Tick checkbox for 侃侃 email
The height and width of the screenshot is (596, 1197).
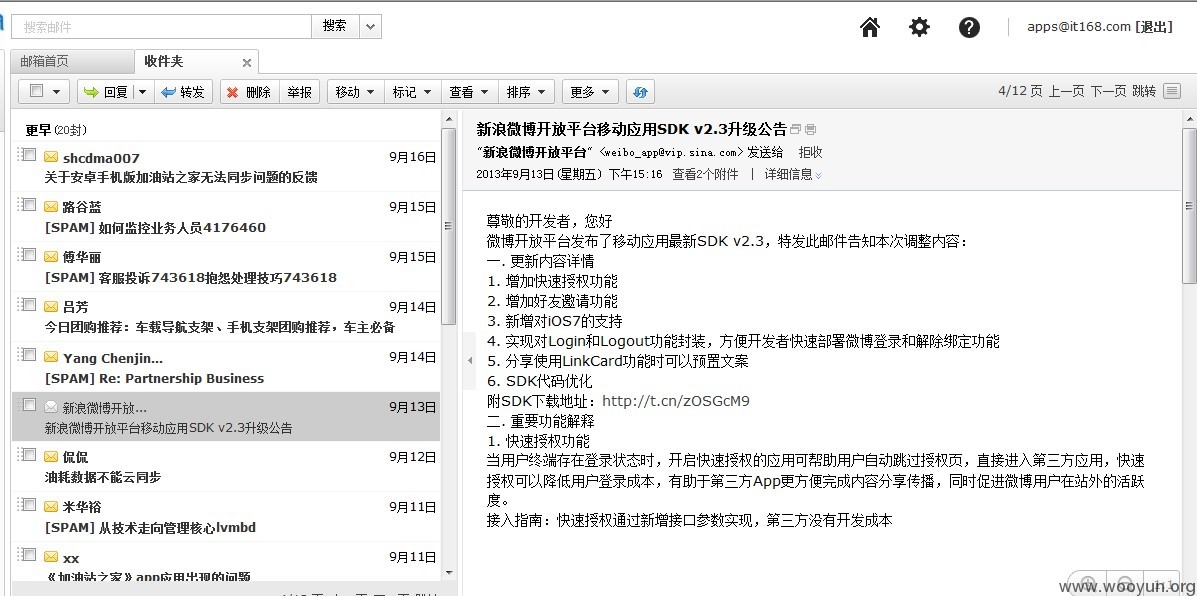coord(29,455)
